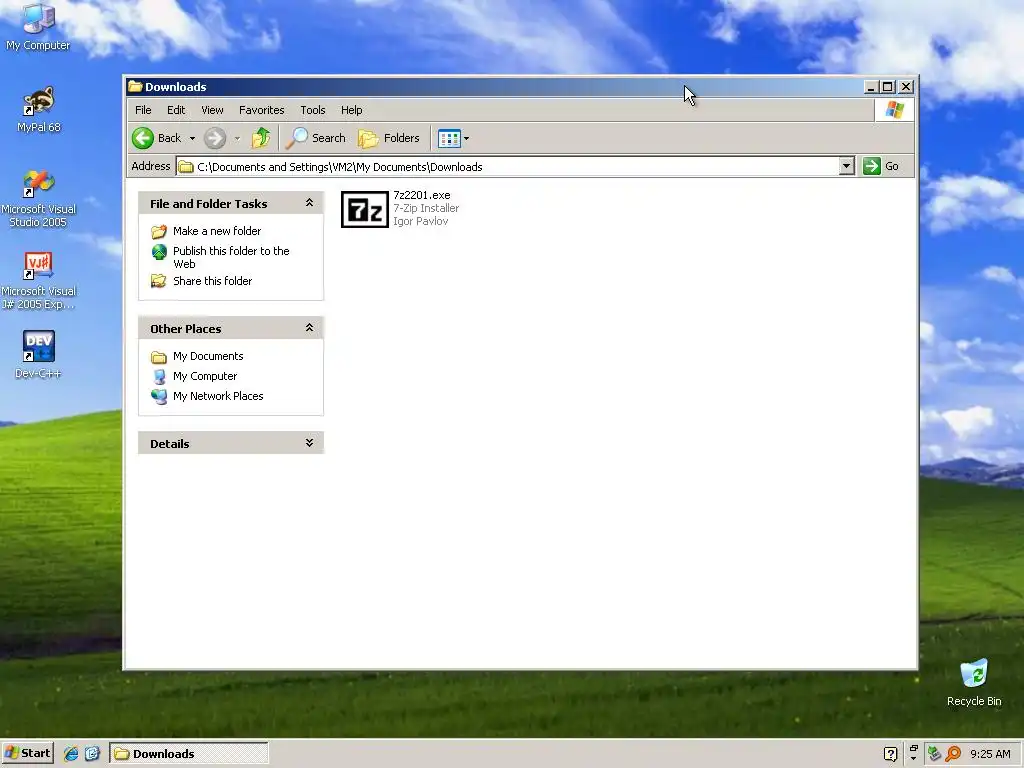The image size is (1024, 768).
Task: Click My Documents folder icon in Other Places
Action: 159,357
